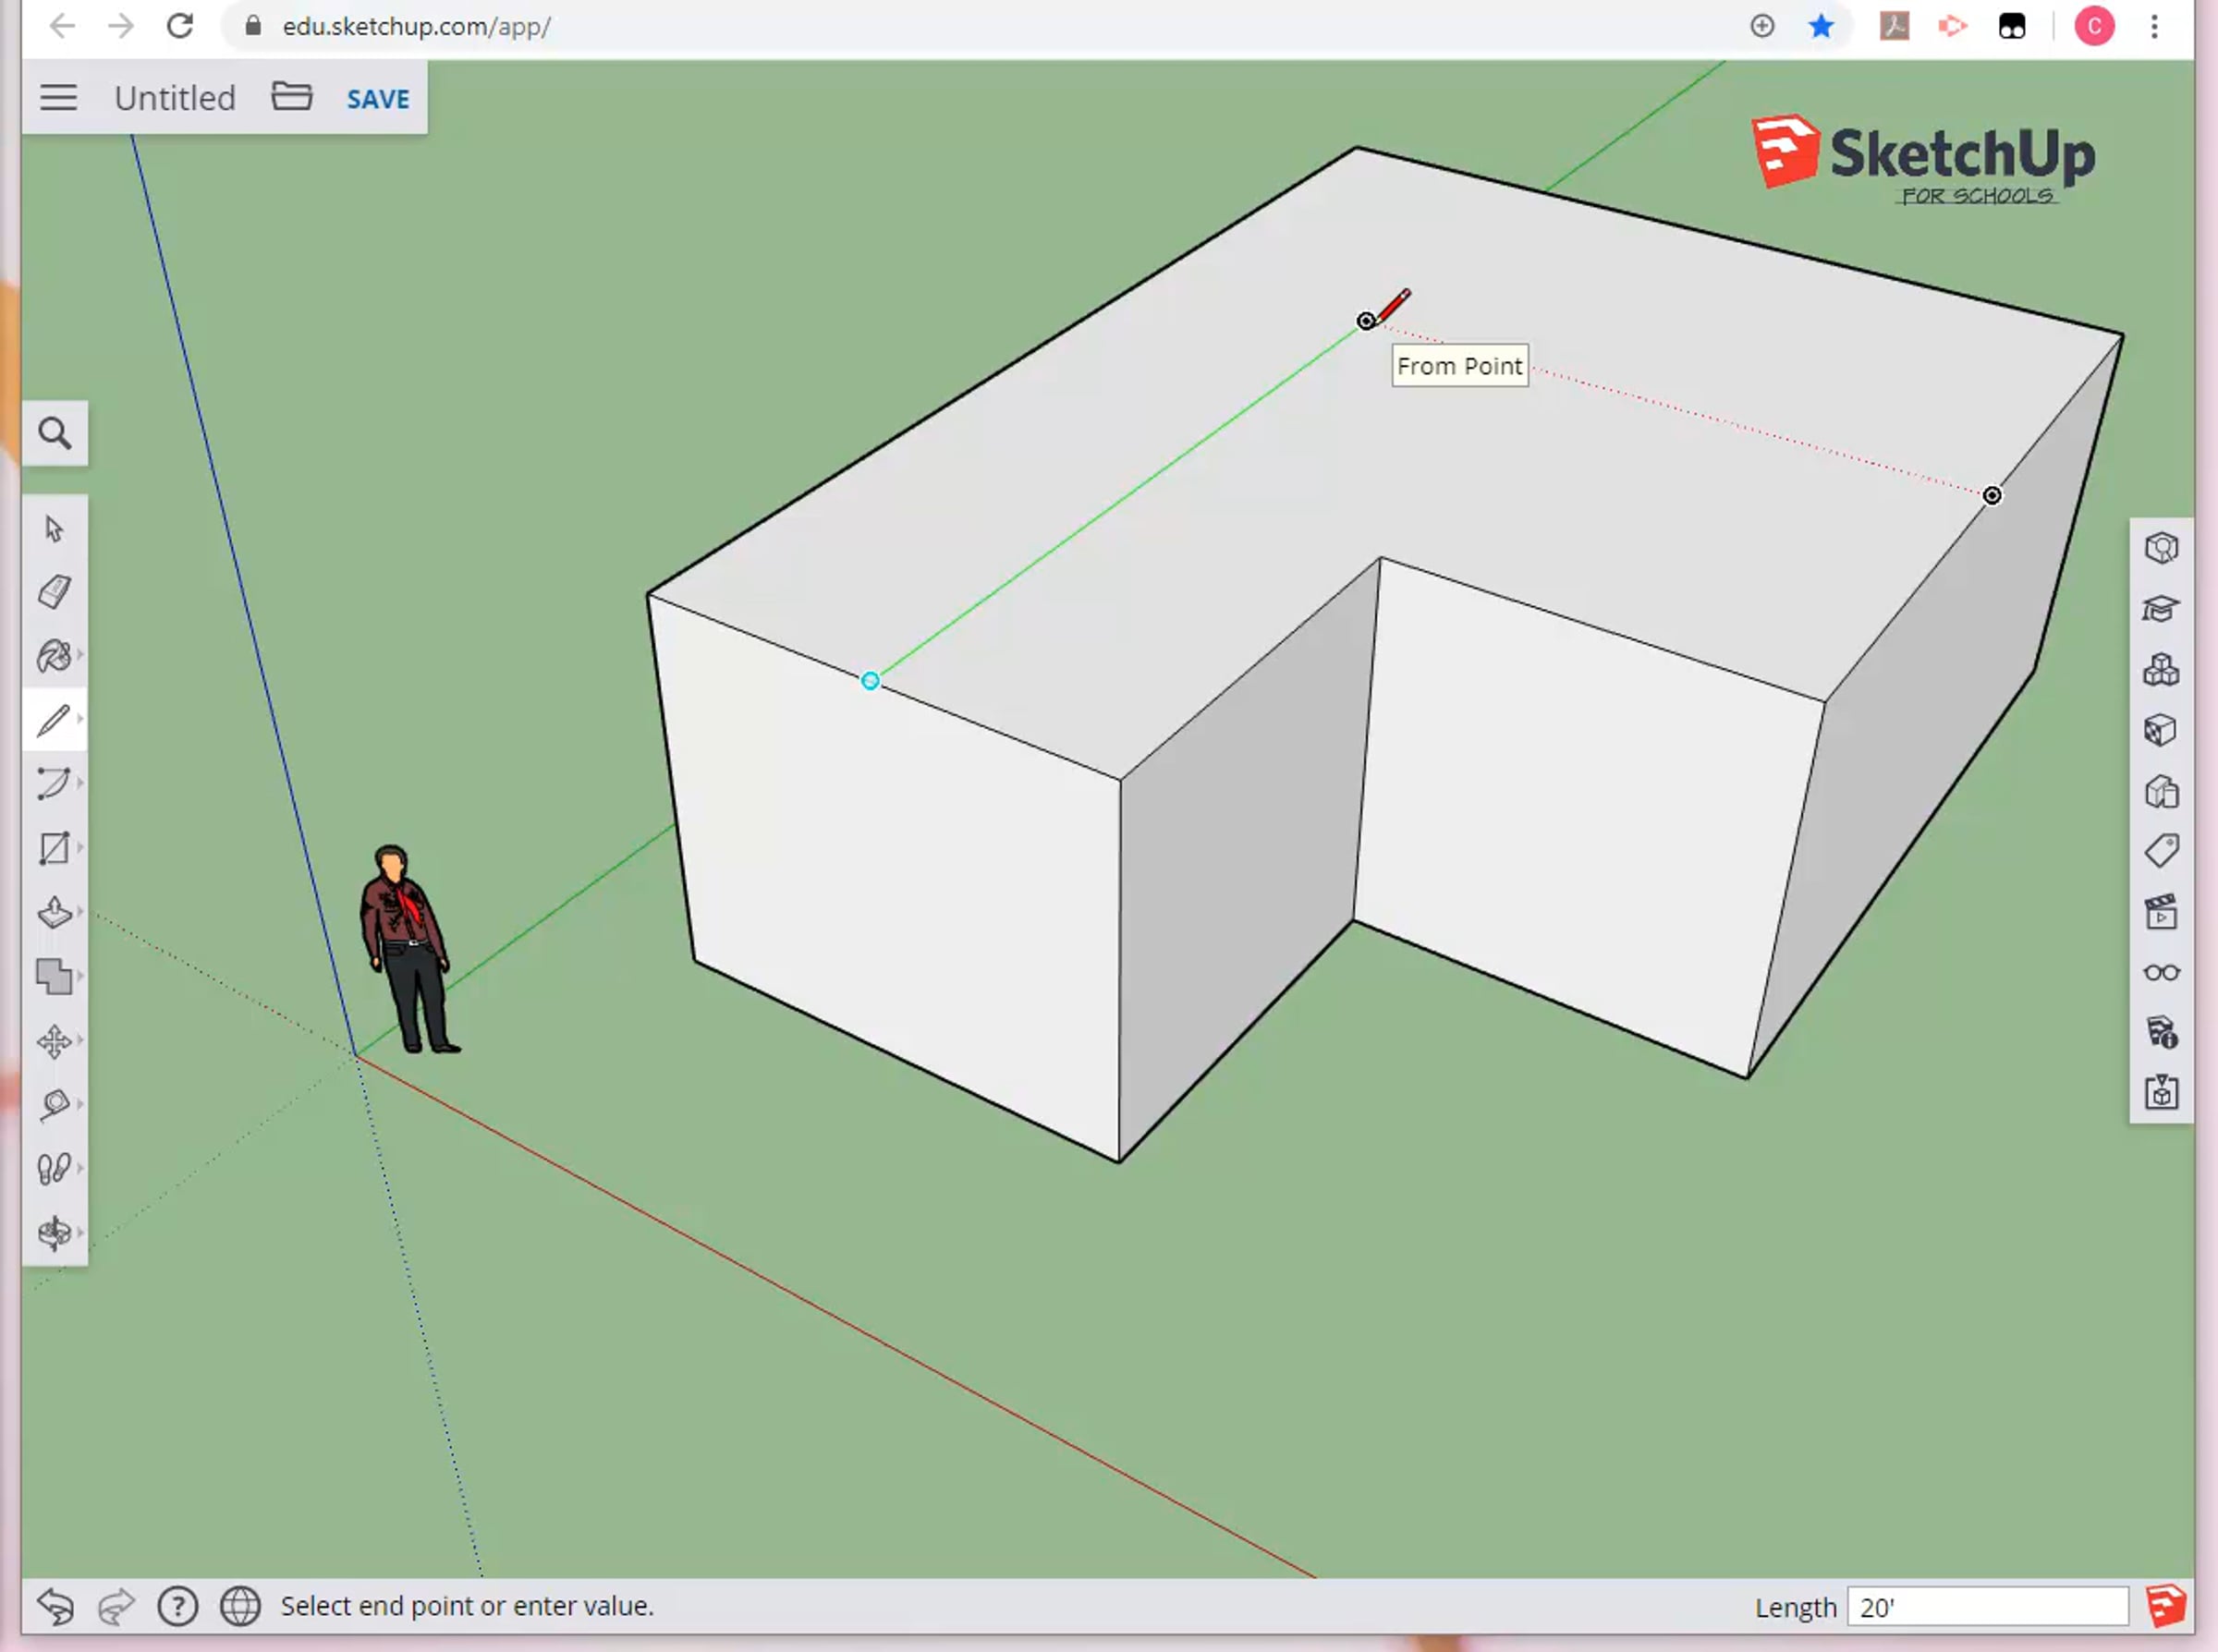Pick the Tape Measure tool
The width and height of the screenshot is (2218, 1652).
point(54,1104)
